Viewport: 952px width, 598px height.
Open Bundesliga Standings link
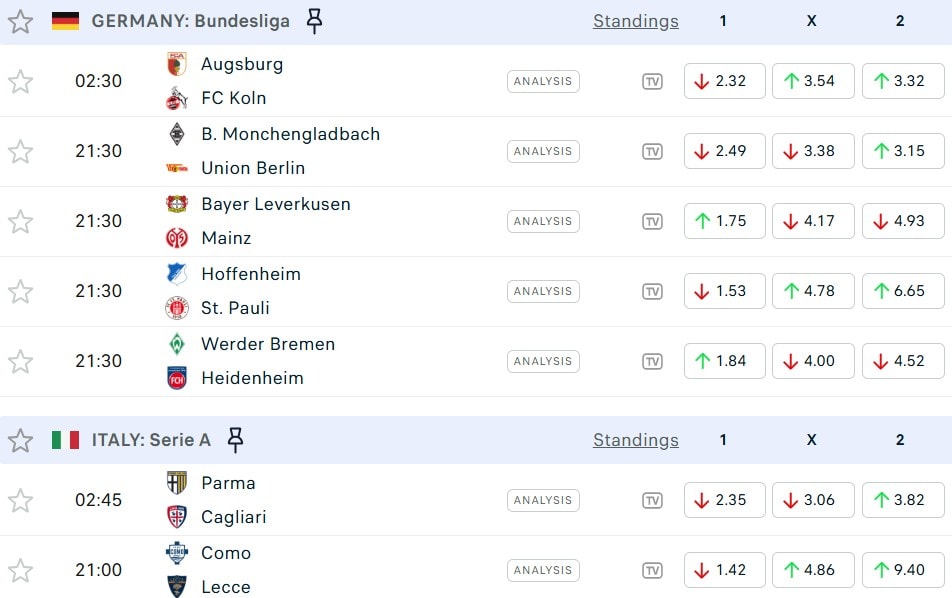pyautogui.click(x=635, y=21)
